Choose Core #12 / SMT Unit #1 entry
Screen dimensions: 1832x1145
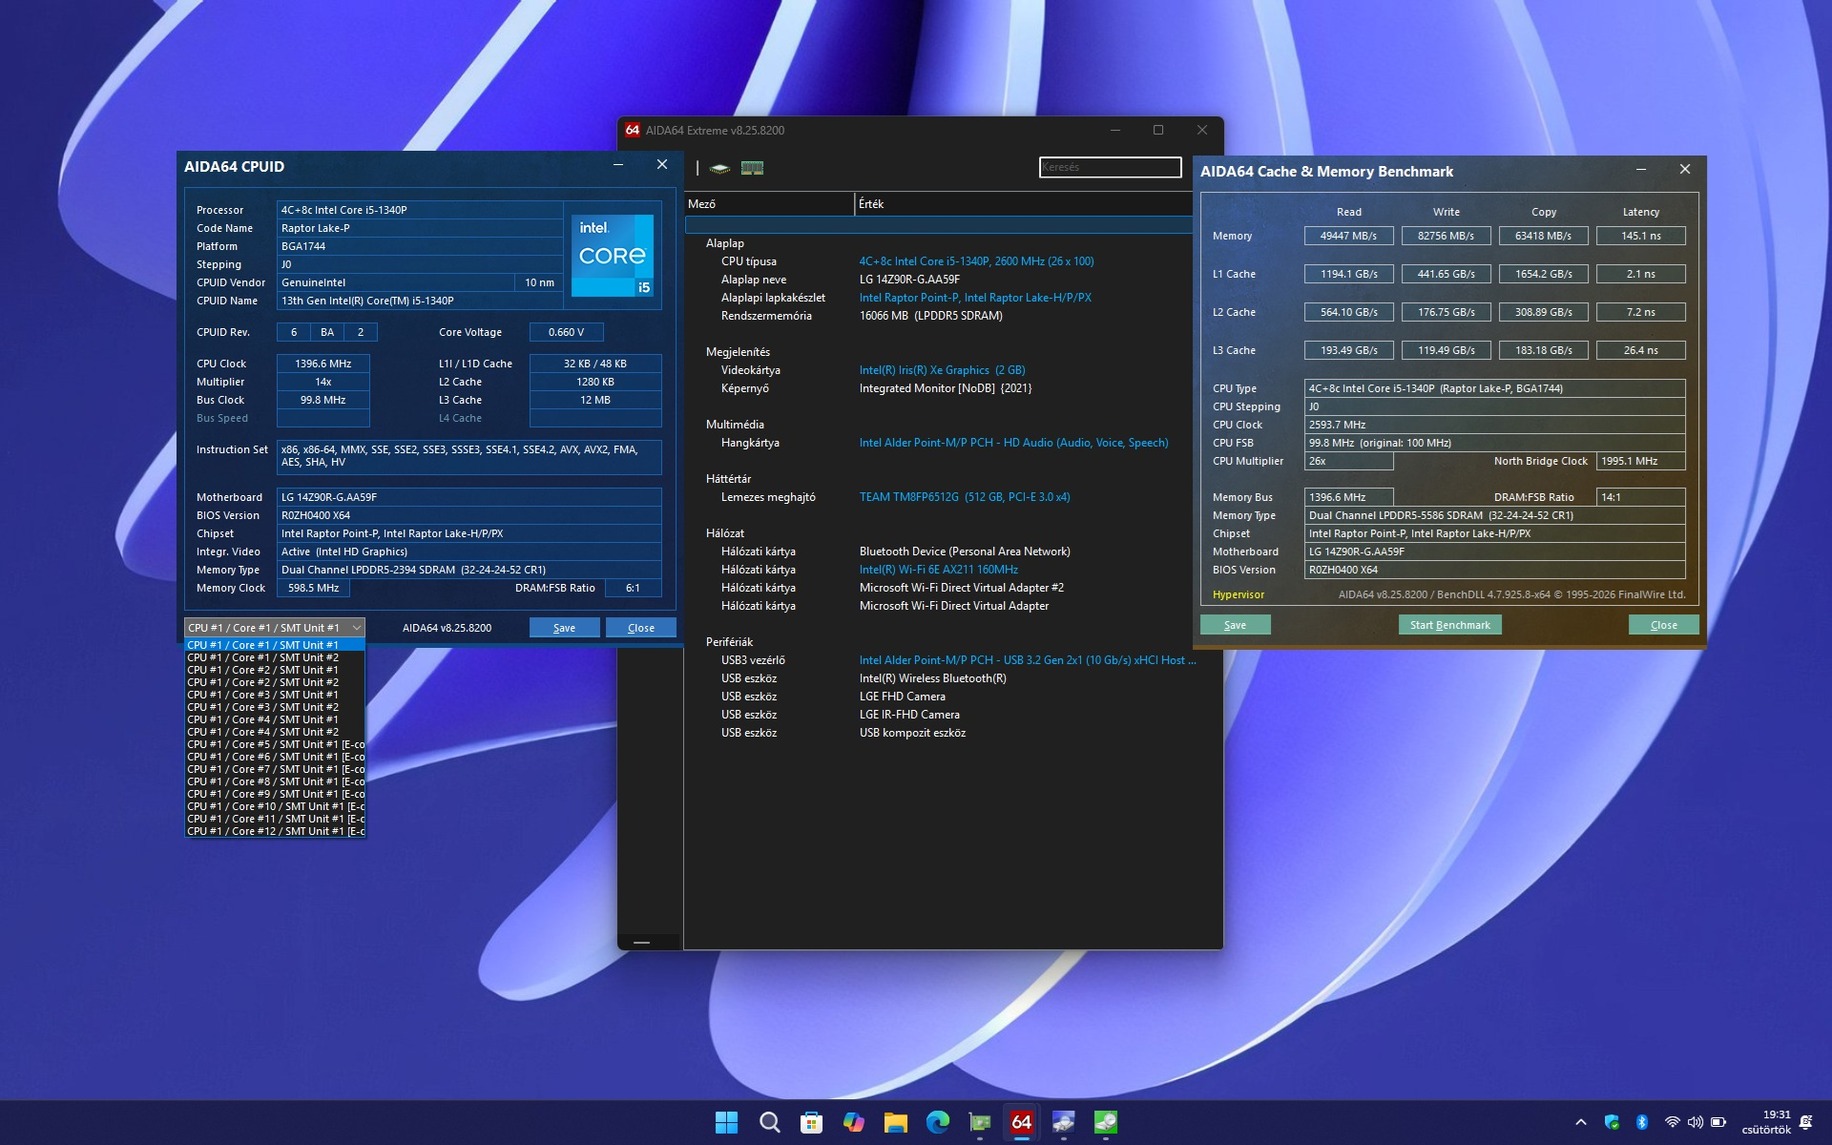[x=275, y=831]
